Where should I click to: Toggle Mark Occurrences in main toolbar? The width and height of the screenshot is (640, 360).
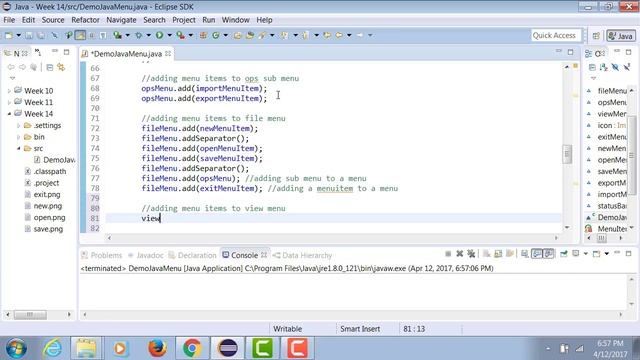click(x=80, y=36)
